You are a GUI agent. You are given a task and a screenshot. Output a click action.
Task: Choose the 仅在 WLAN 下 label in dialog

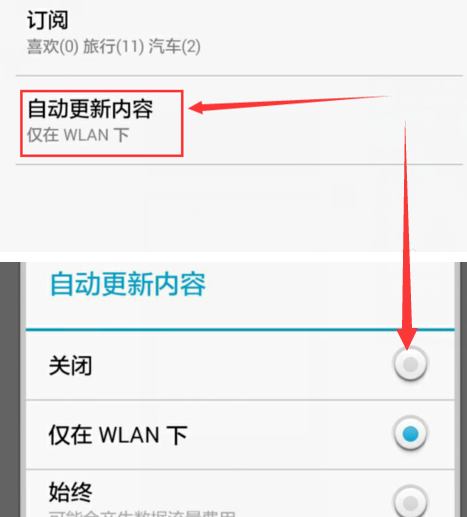118,435
